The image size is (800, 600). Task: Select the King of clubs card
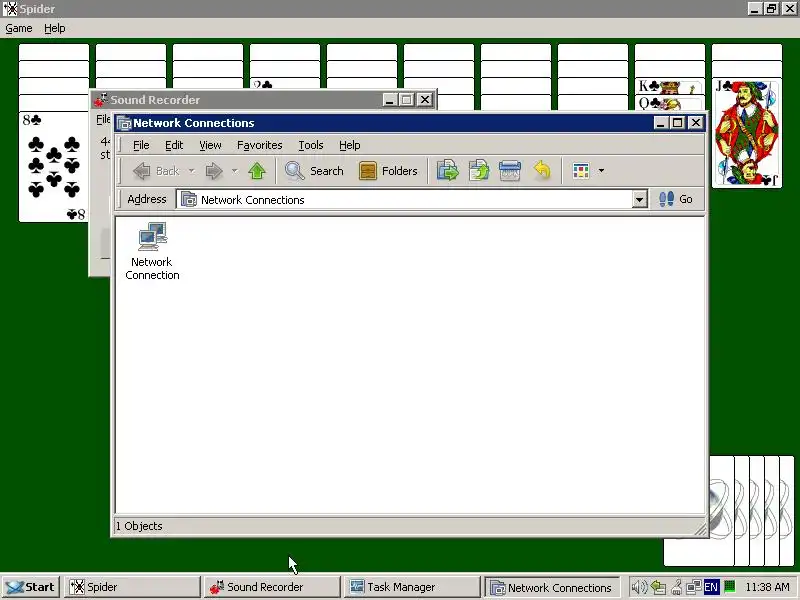click(669, 87)
